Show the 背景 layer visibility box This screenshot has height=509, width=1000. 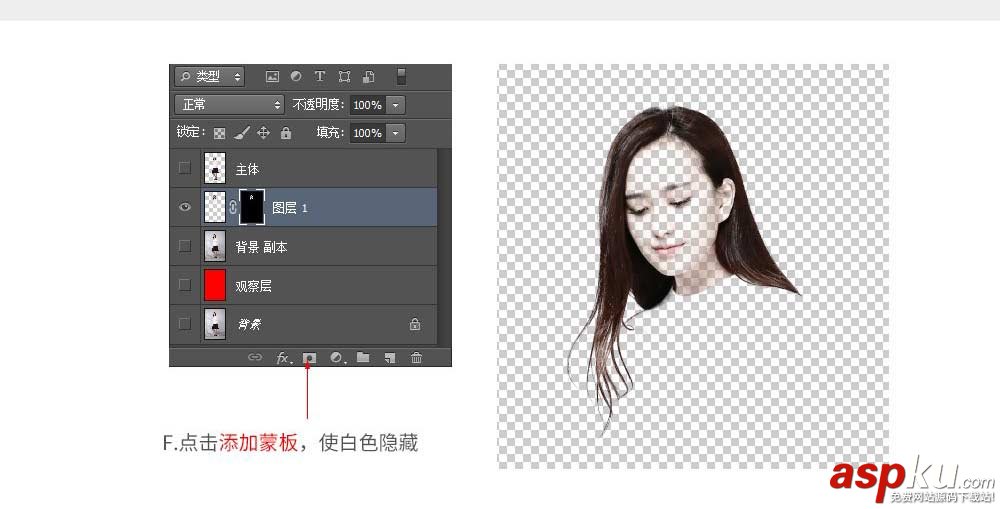[185, 323]
